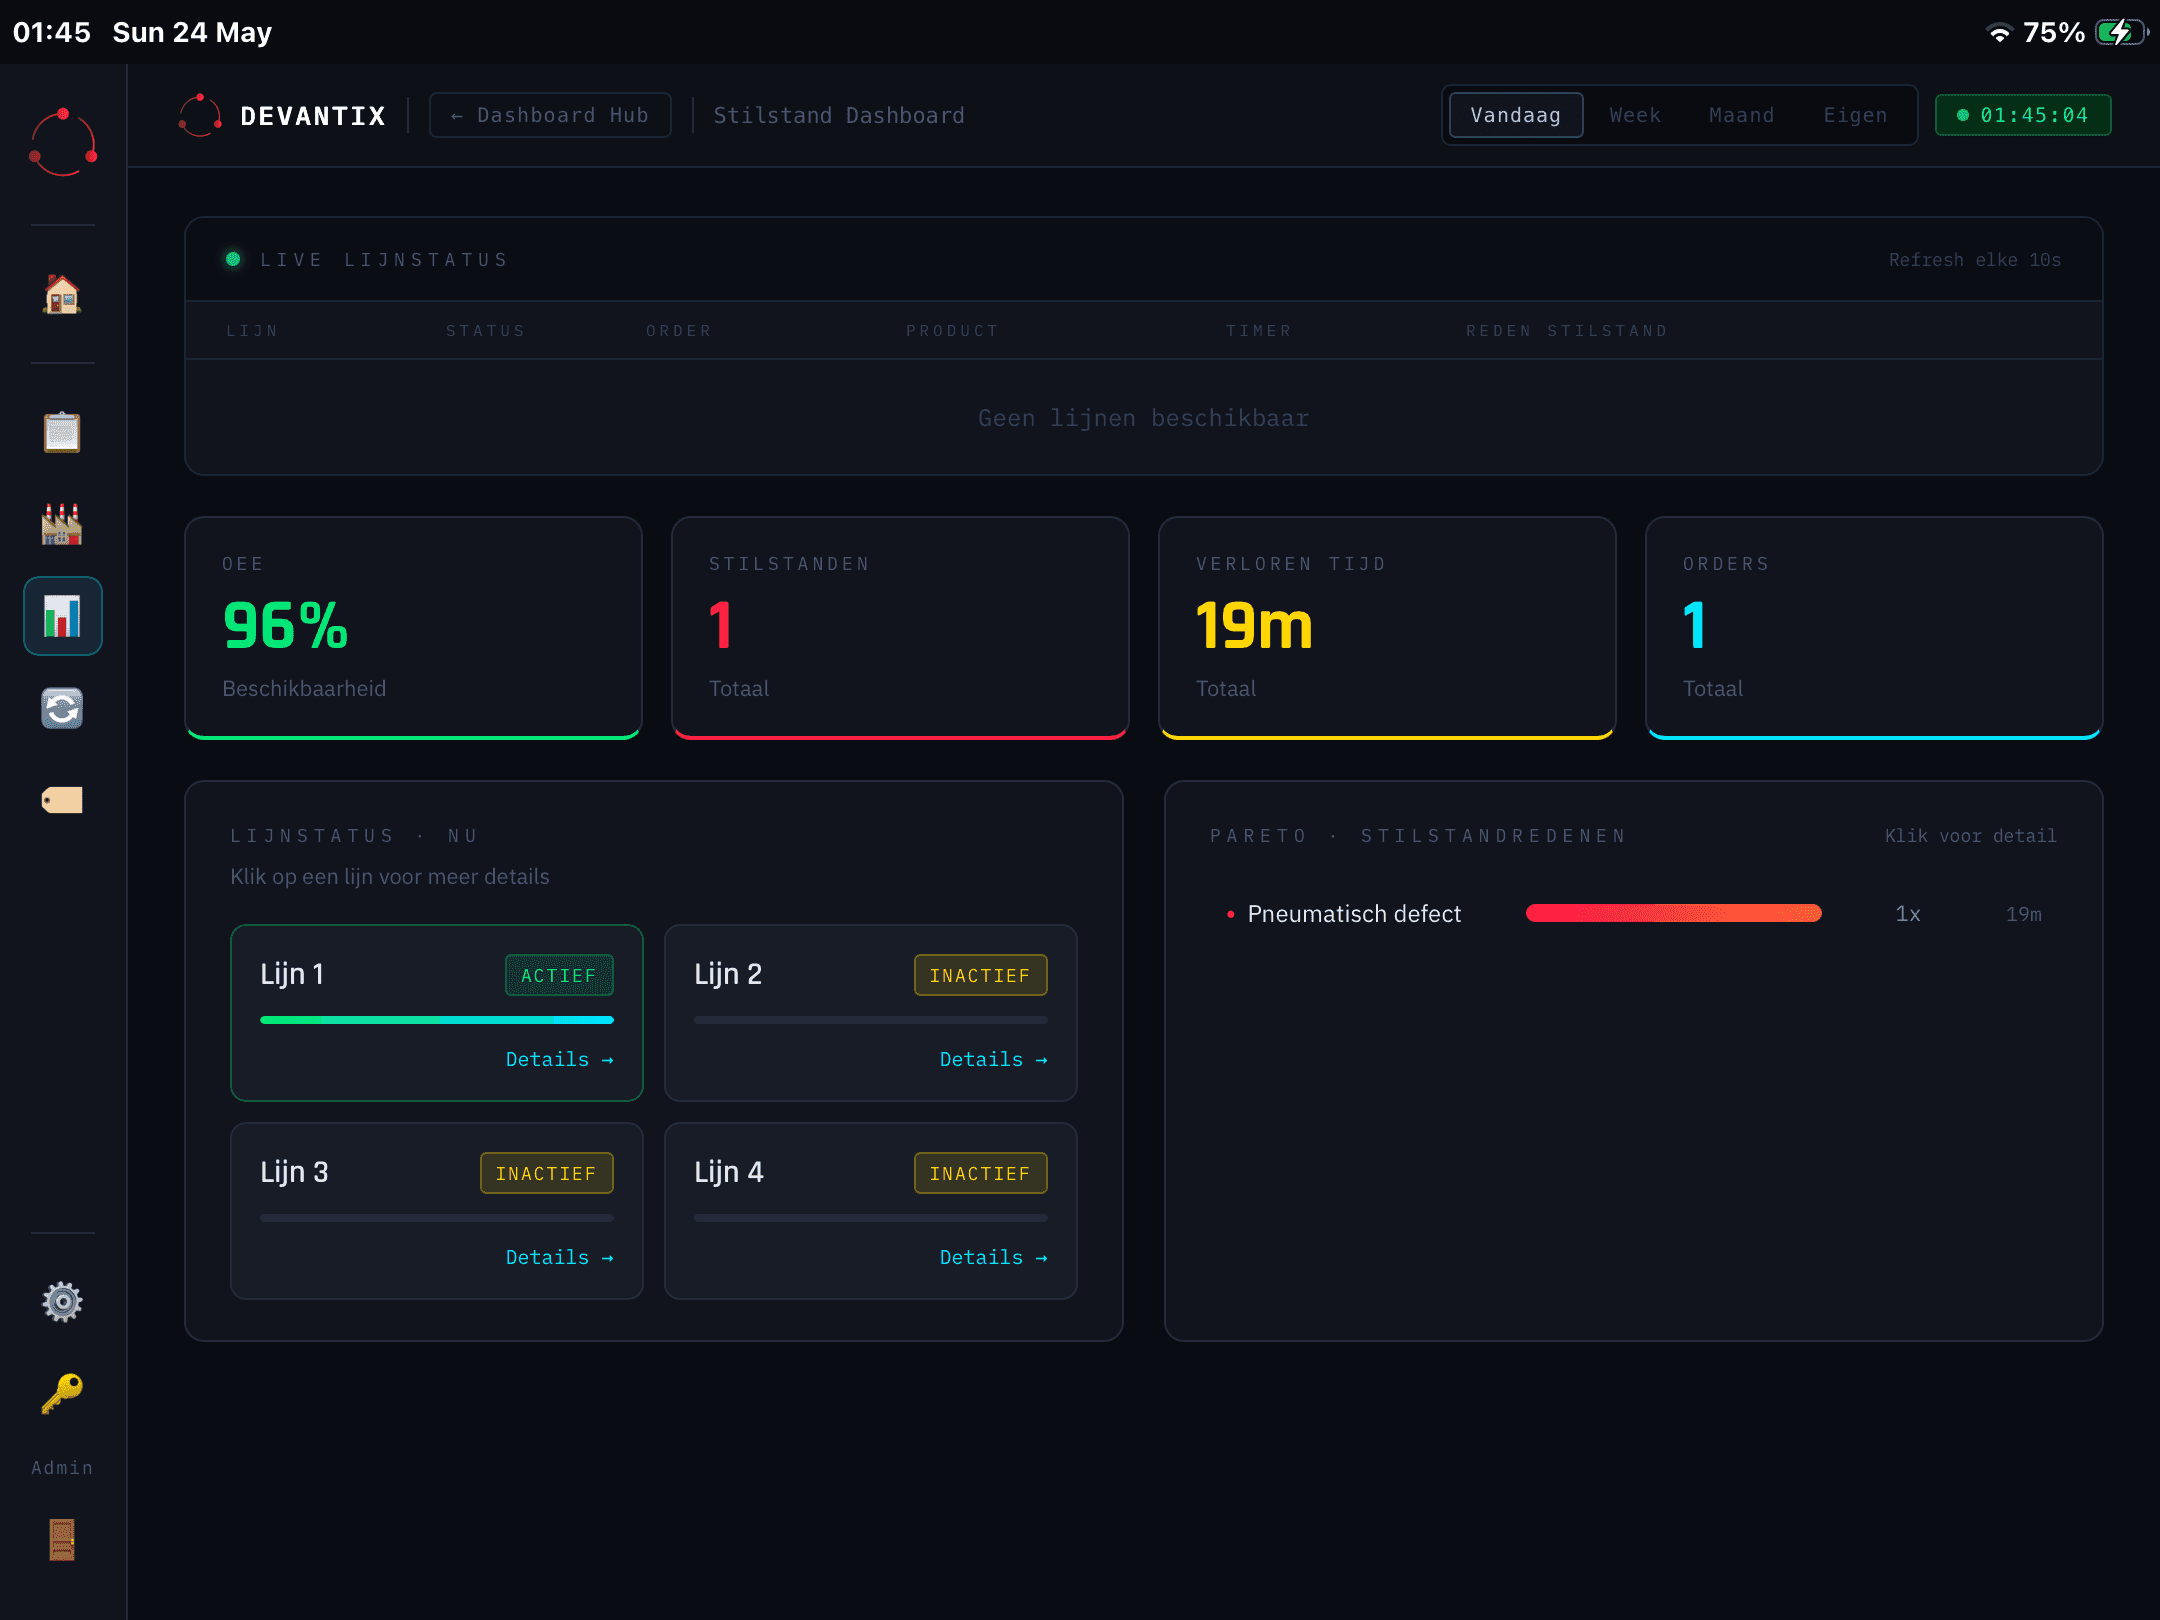Click the 'Admin' label in sidebar
The width and height of the screenshot is (2160, 1620).
[x=62, y=1467]
